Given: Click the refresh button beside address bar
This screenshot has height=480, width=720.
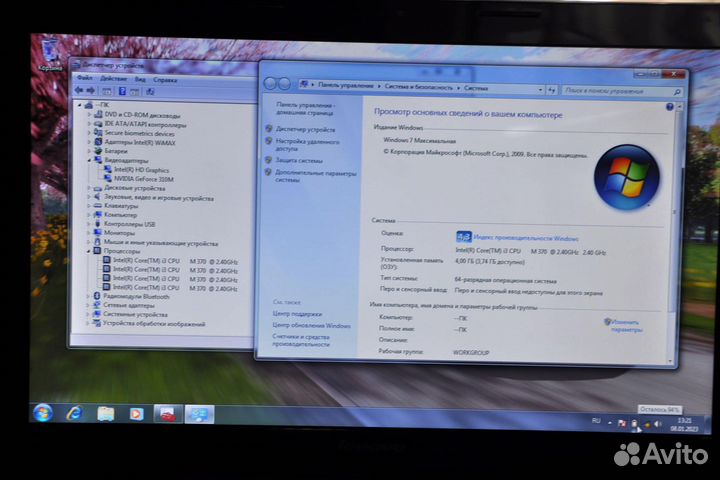Looking at the screenshot, I should (551, 90).
